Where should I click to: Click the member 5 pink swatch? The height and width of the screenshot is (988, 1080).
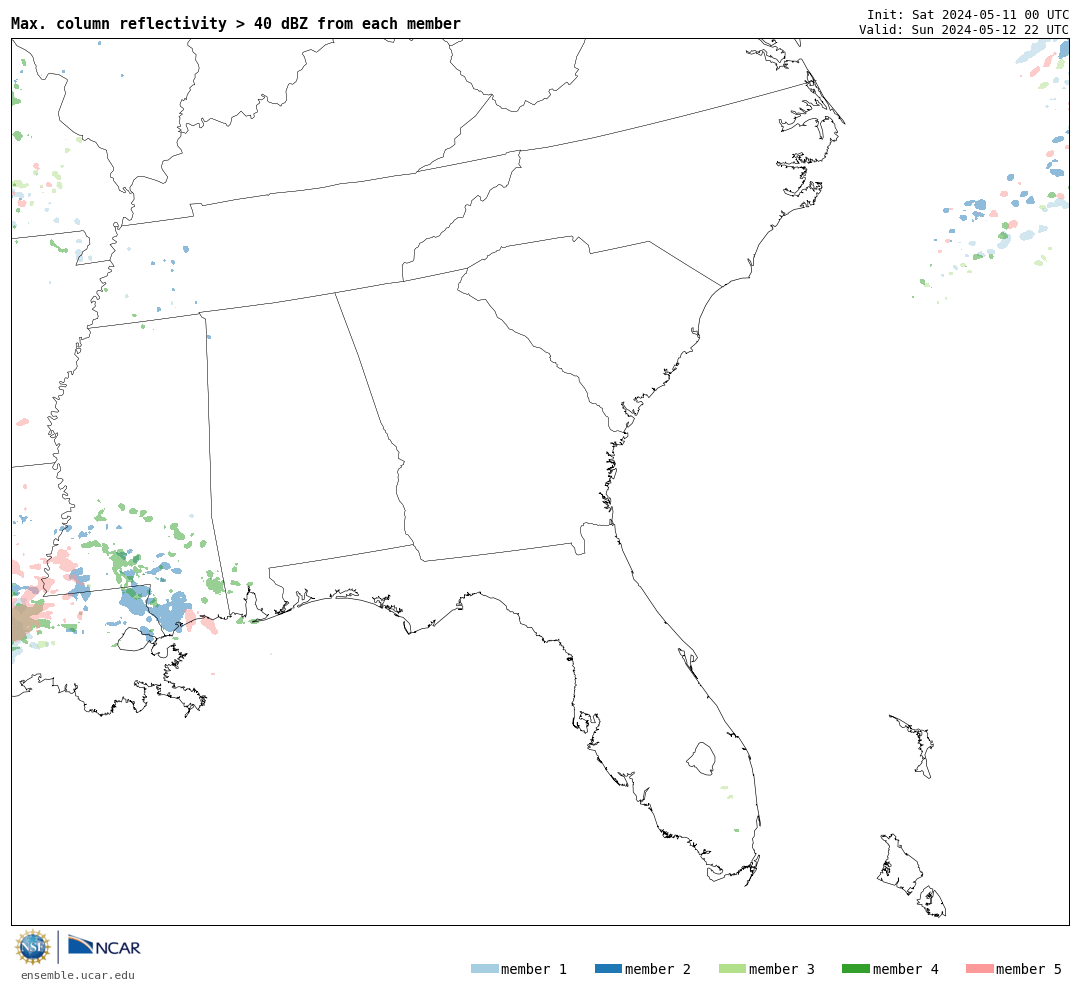[979, 969]
